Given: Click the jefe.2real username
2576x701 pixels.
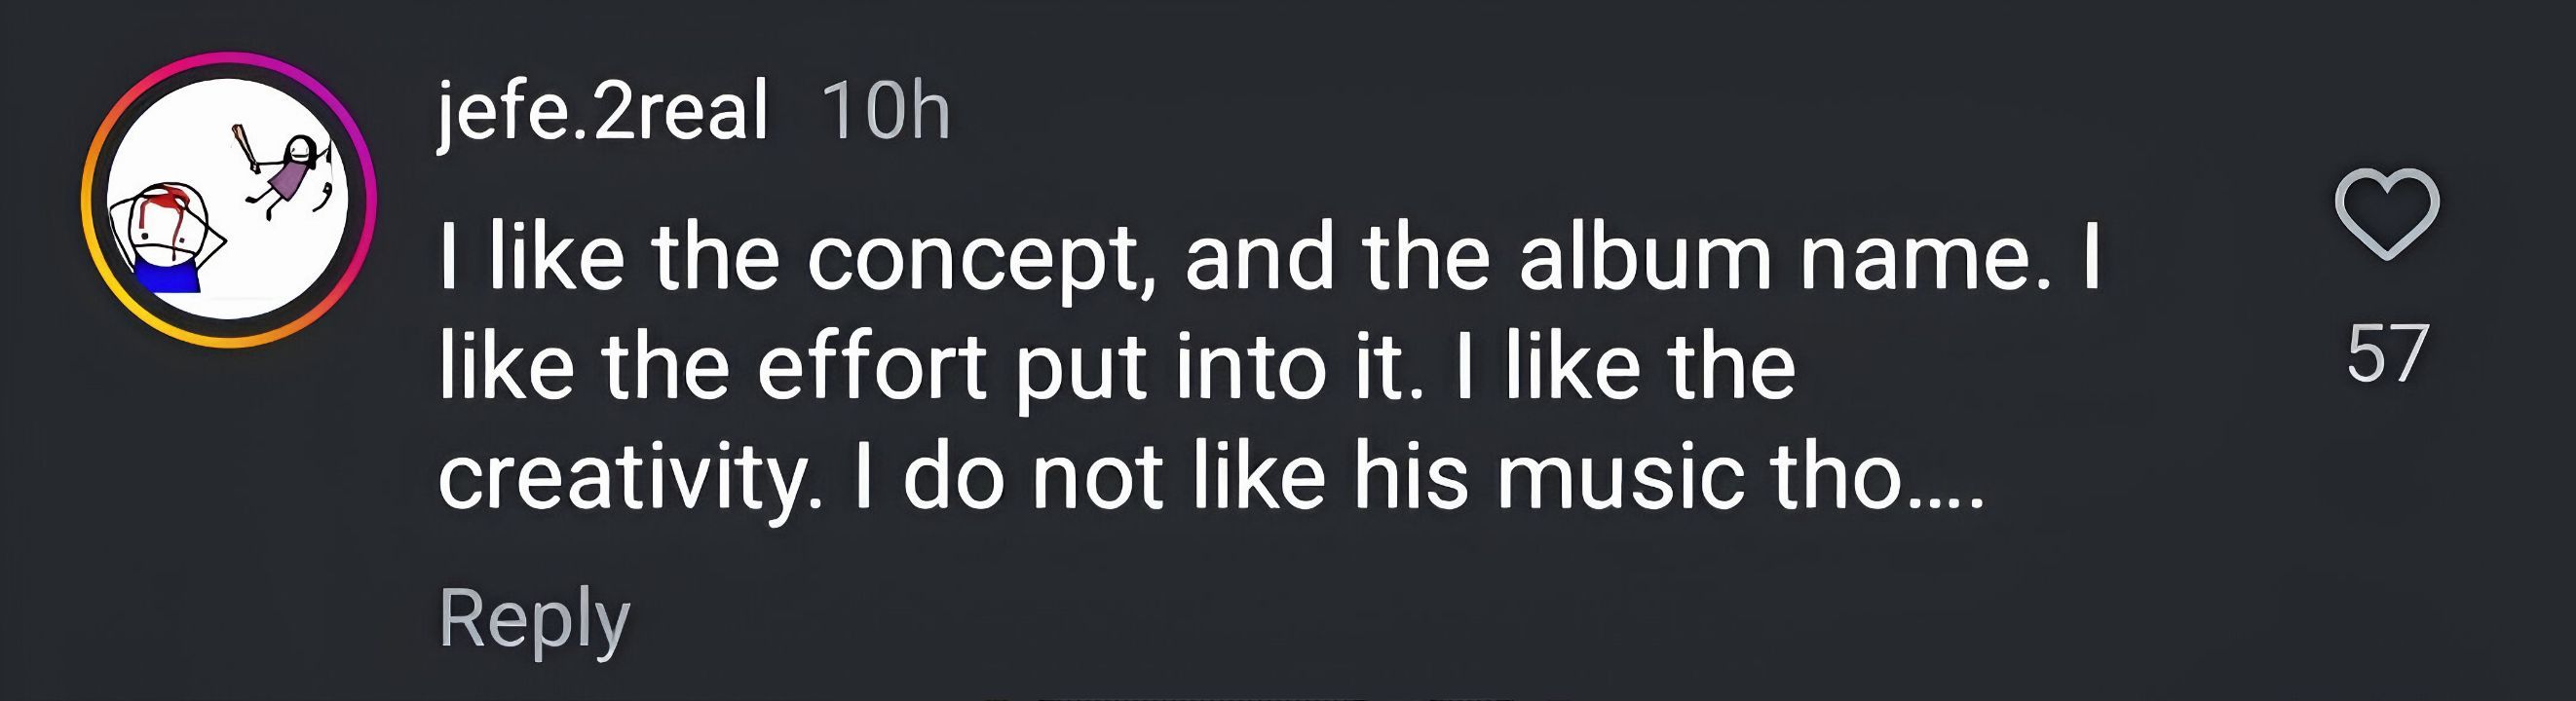Looking at the screenshot, I should tap(603, 110).
